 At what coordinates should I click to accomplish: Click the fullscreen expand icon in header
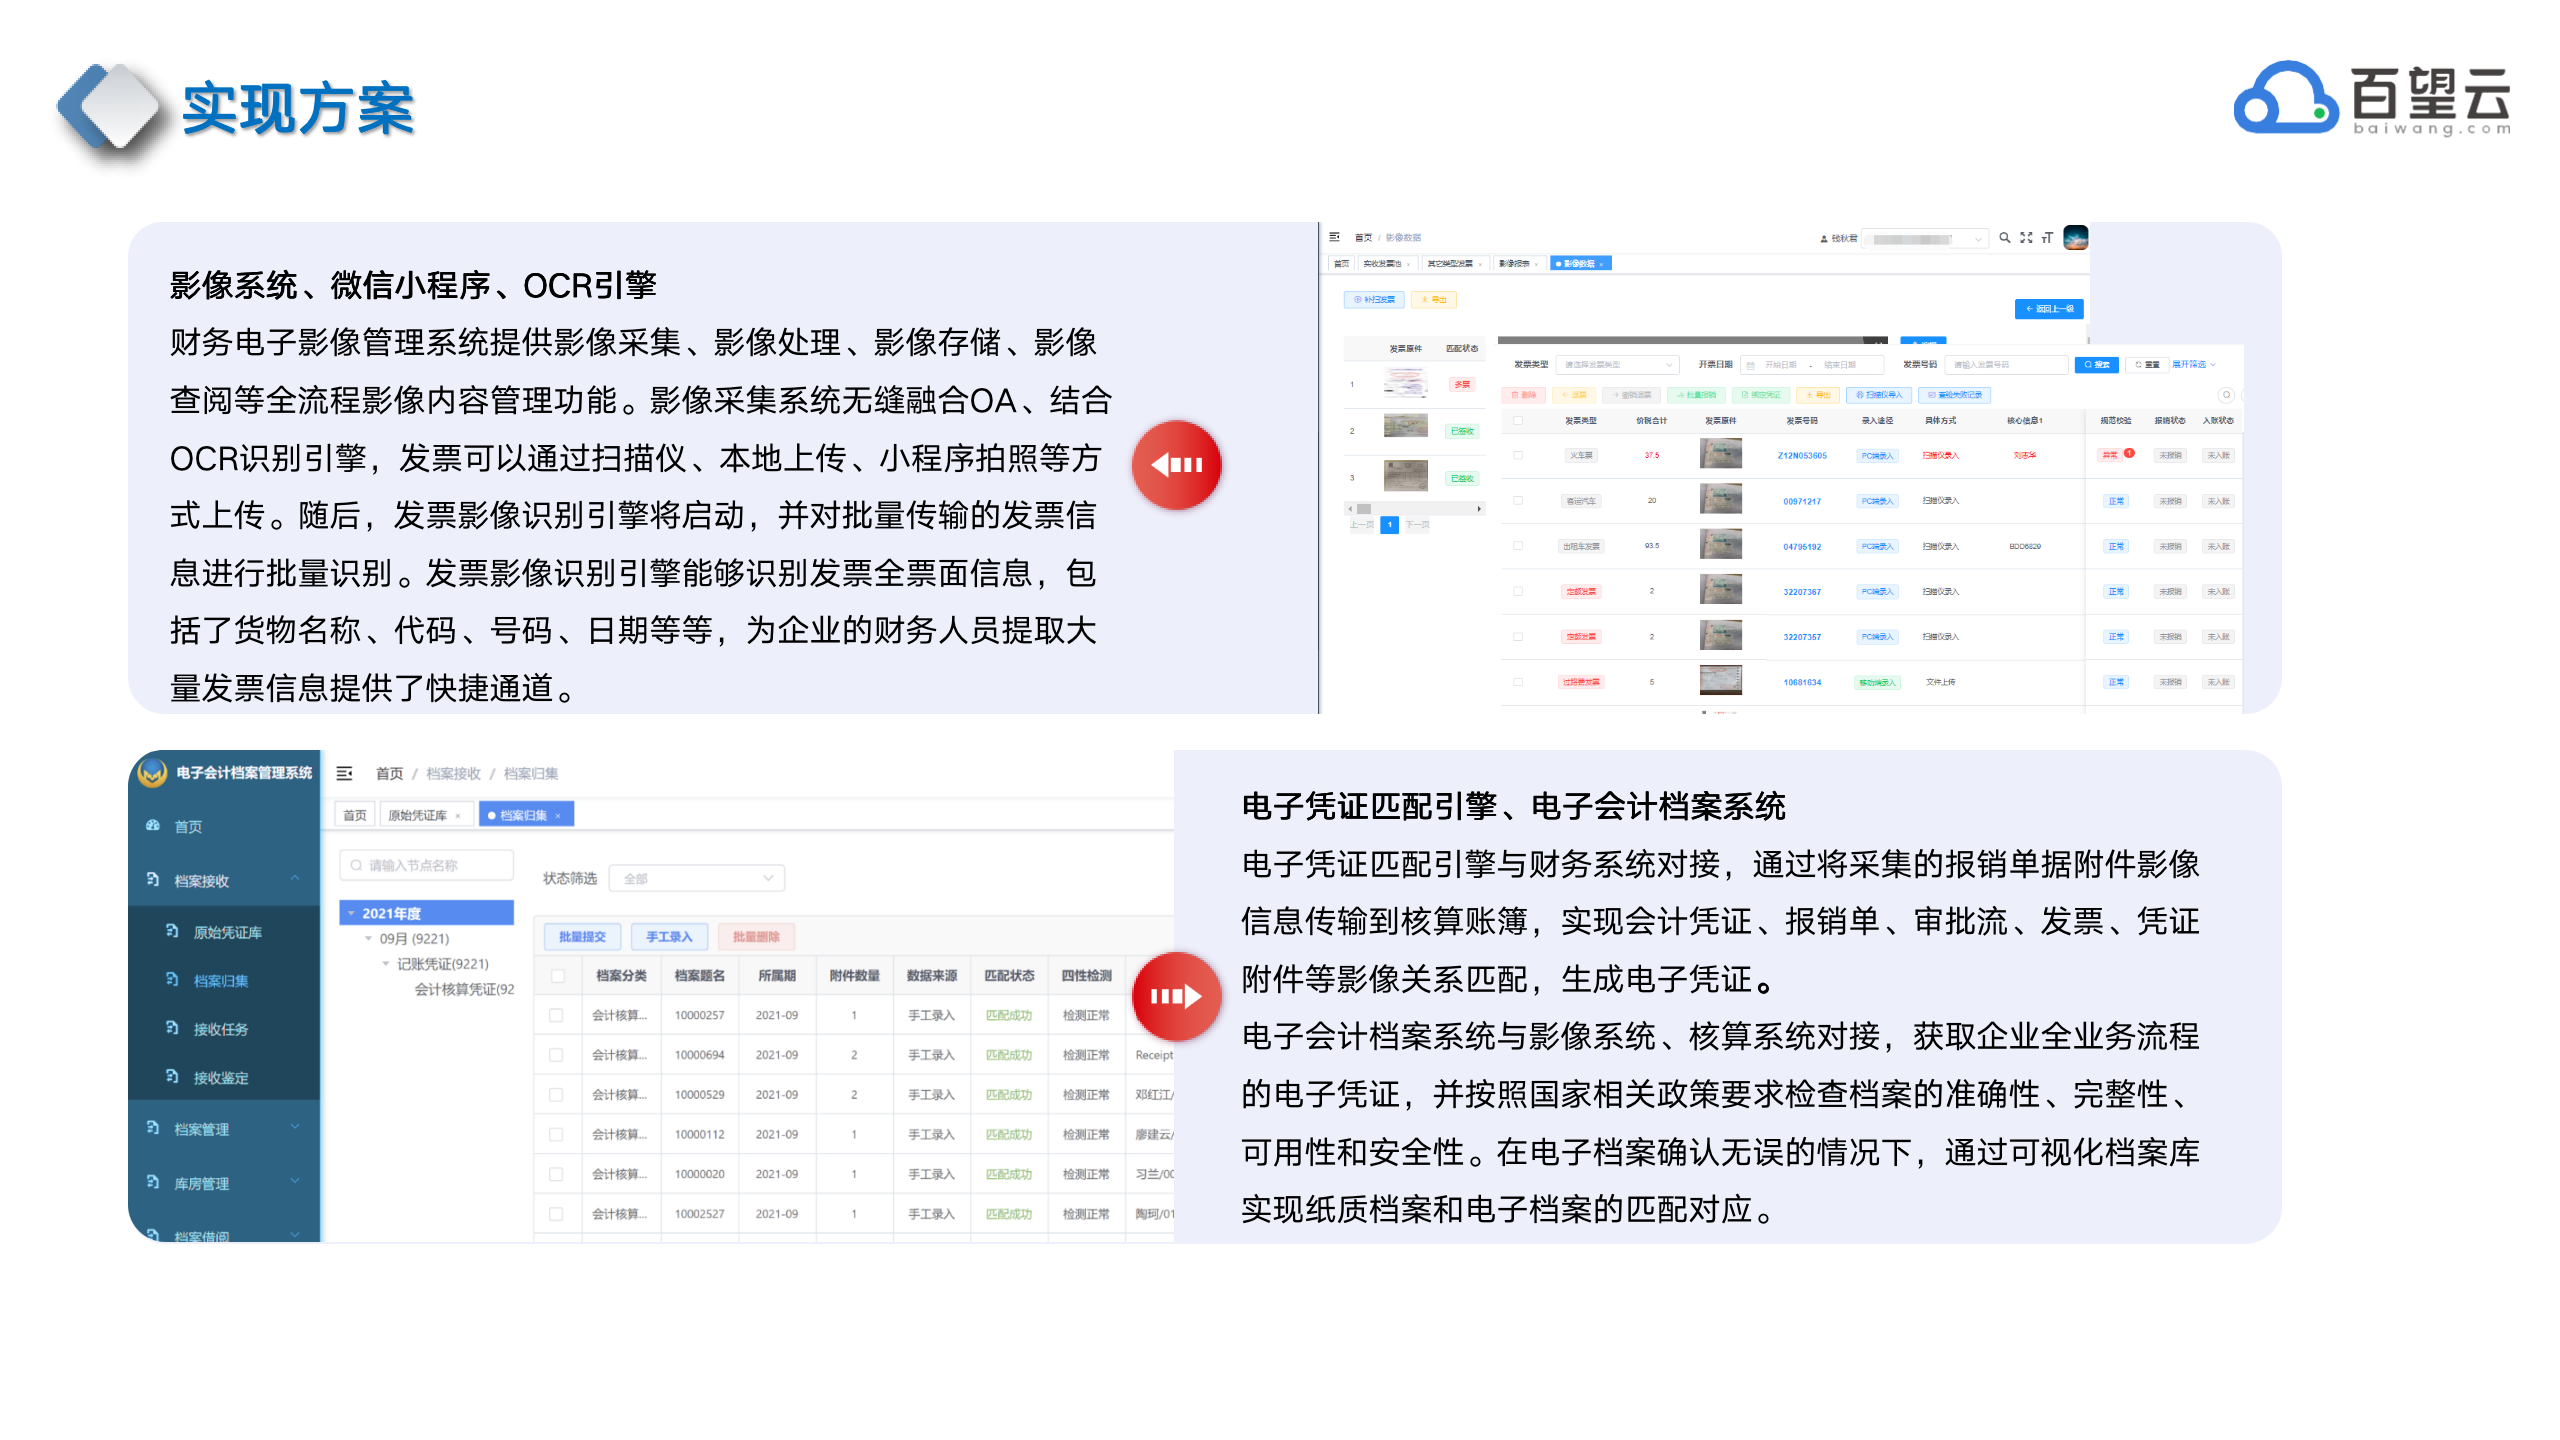click(2026, 238)
